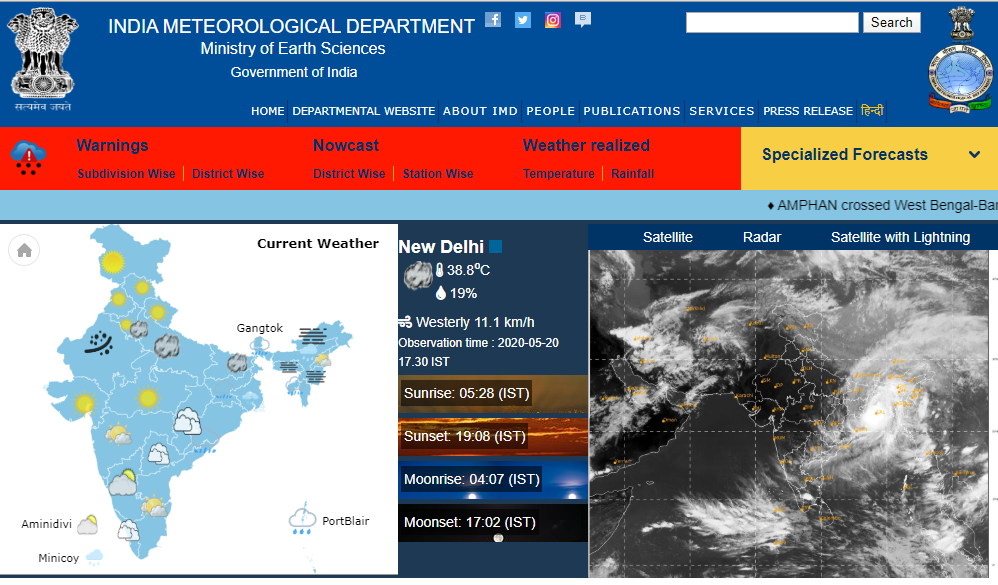The image size is (998, 585).
Task: Click the Moonrise 04:07 (IST) banner
Action: point(493,479)
